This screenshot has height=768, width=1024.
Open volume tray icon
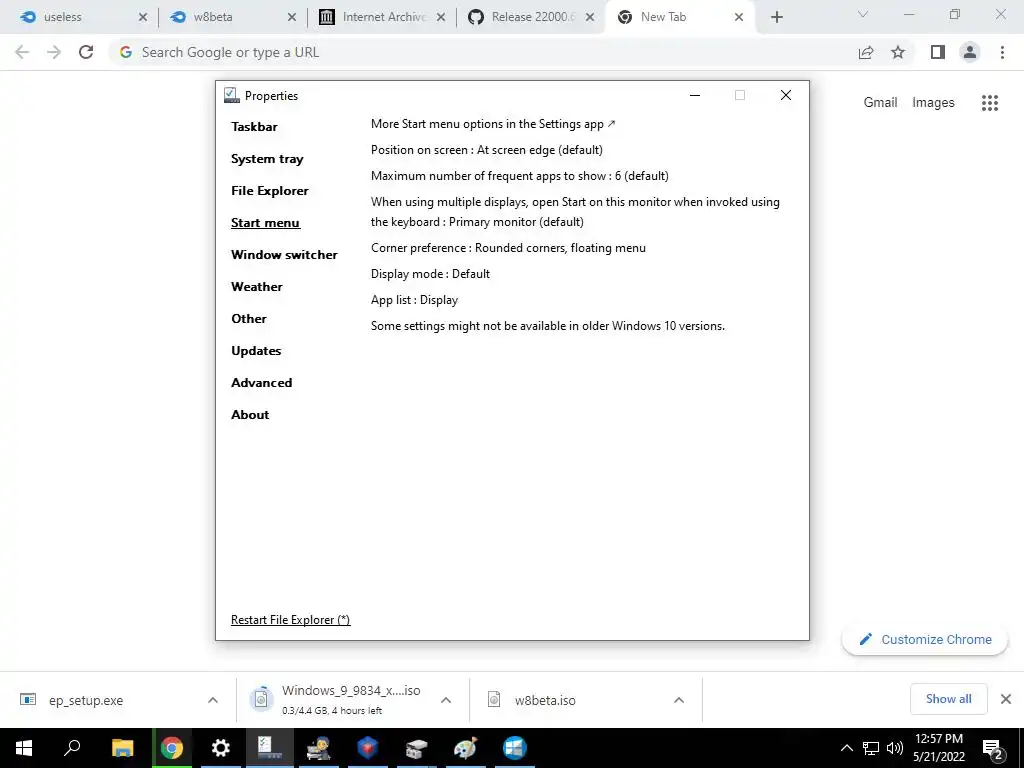point(895,748)
